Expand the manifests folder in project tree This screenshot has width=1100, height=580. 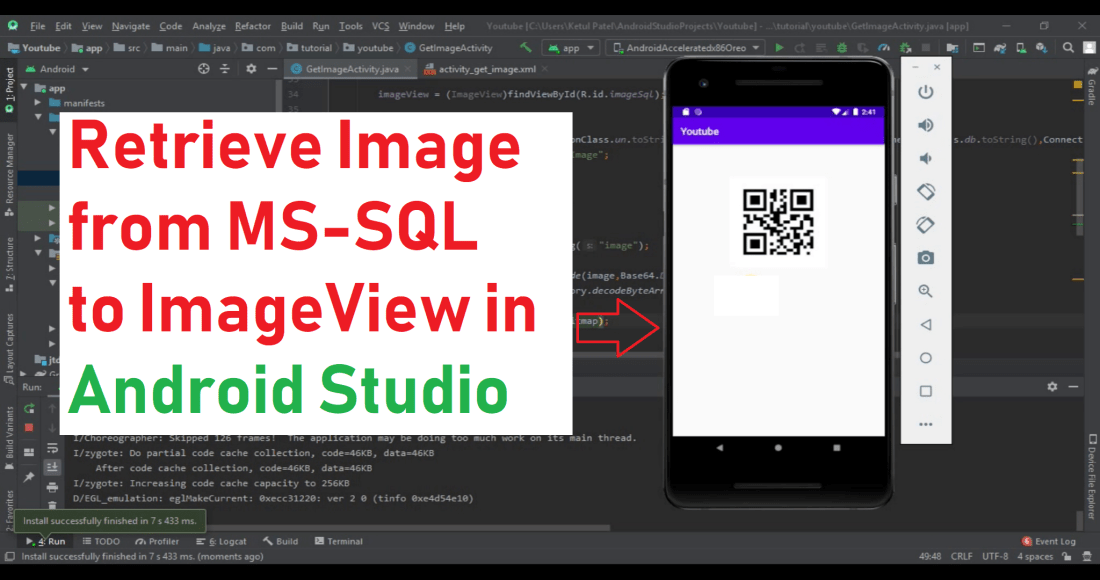click(x=39, y=103)
